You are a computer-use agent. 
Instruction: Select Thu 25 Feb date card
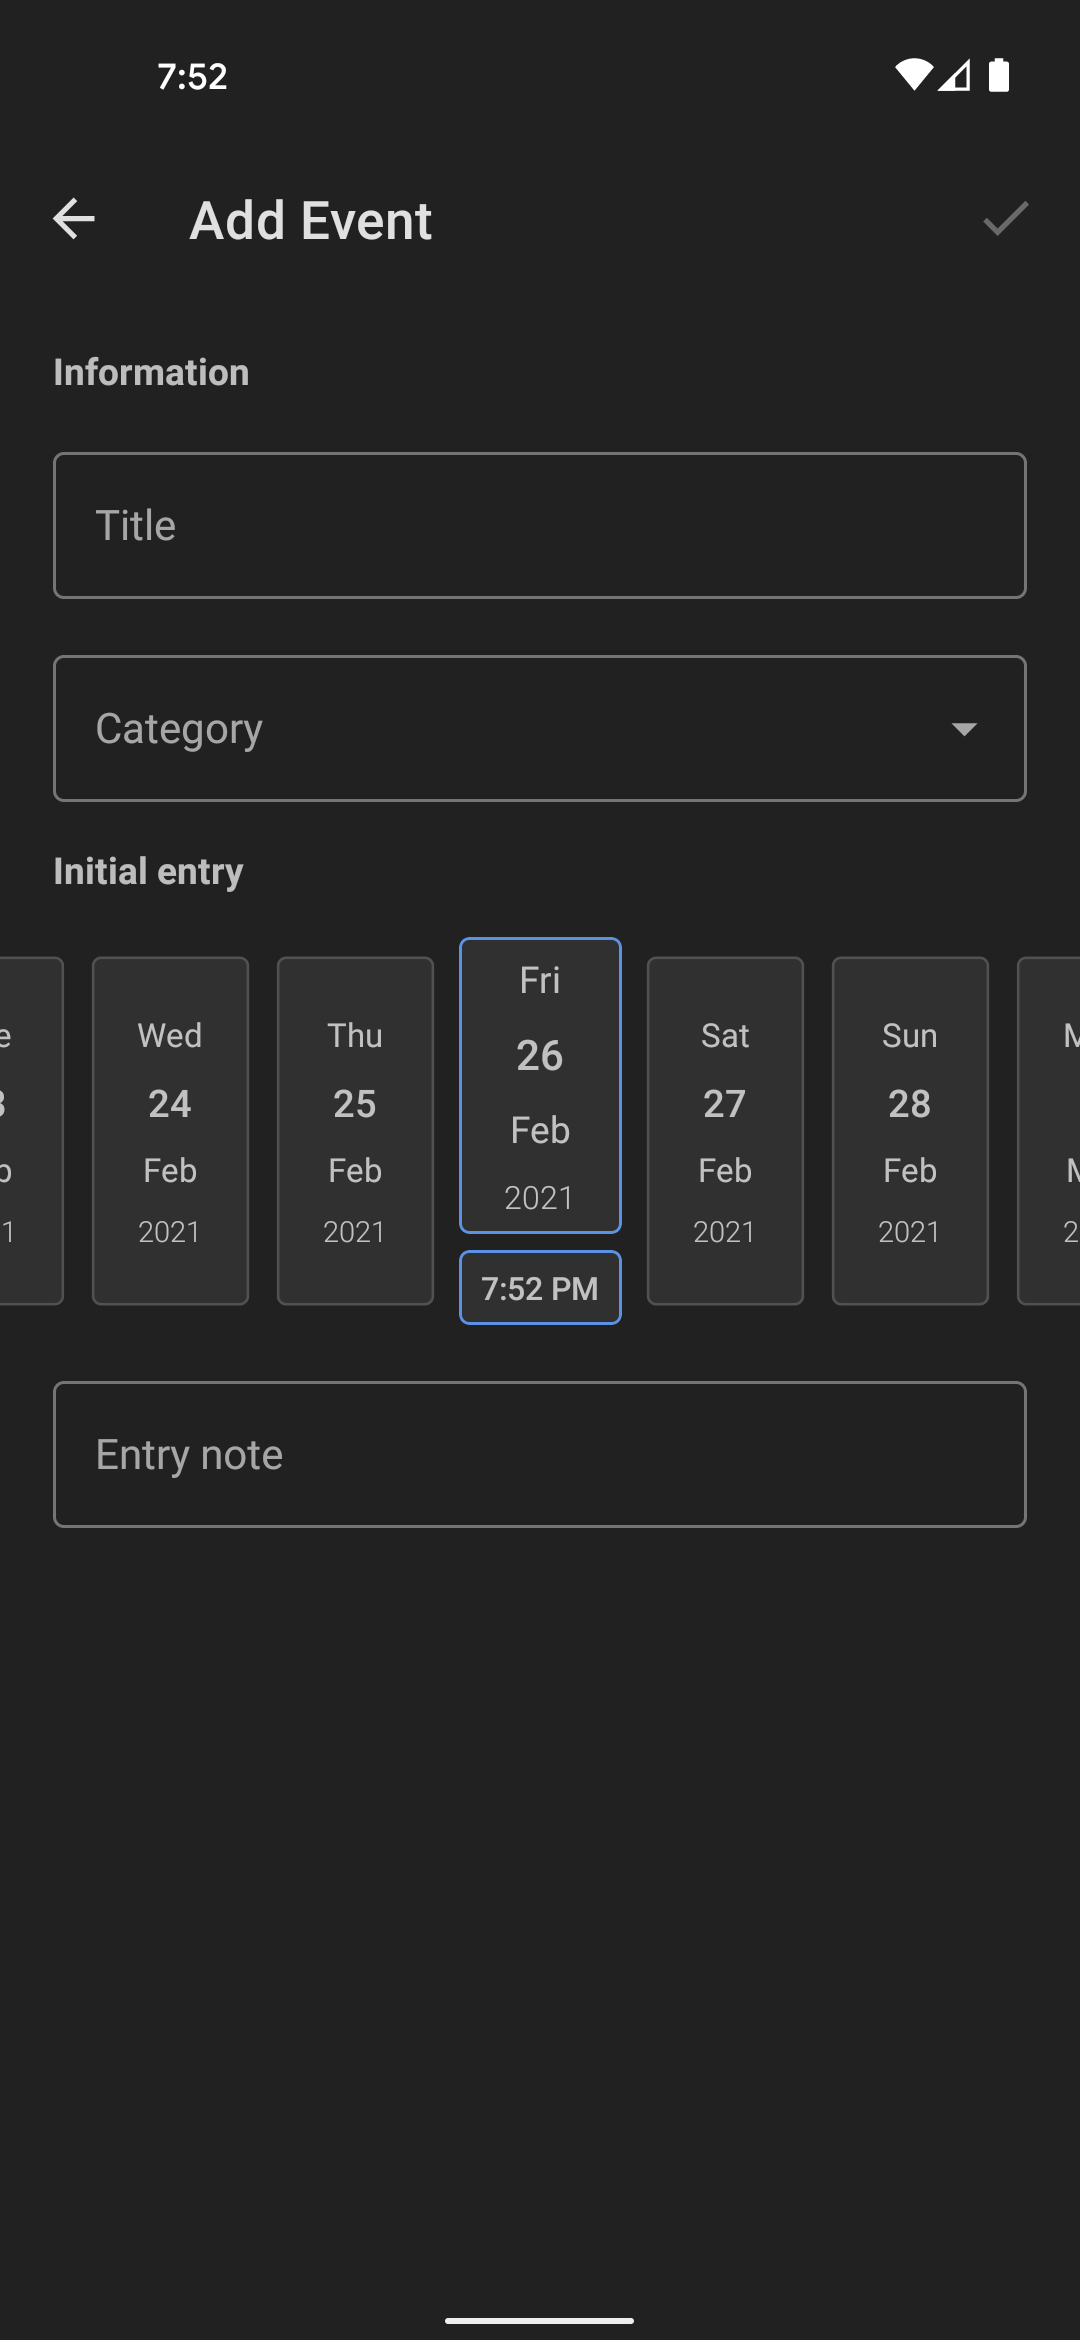coord(355,1131)
